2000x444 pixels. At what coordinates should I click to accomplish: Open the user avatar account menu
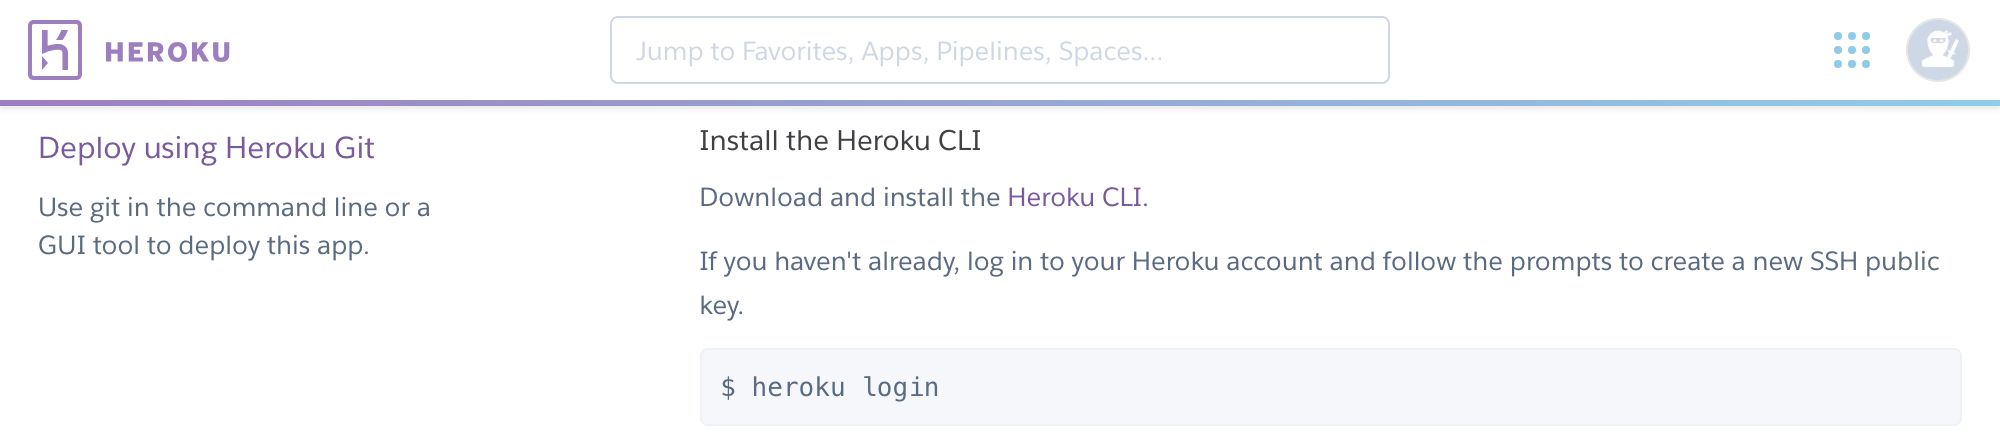coord(1937,50)
